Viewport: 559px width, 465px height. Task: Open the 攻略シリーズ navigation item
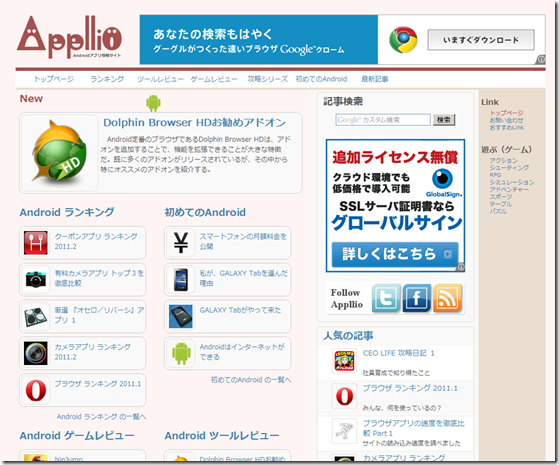pos(268,79)
